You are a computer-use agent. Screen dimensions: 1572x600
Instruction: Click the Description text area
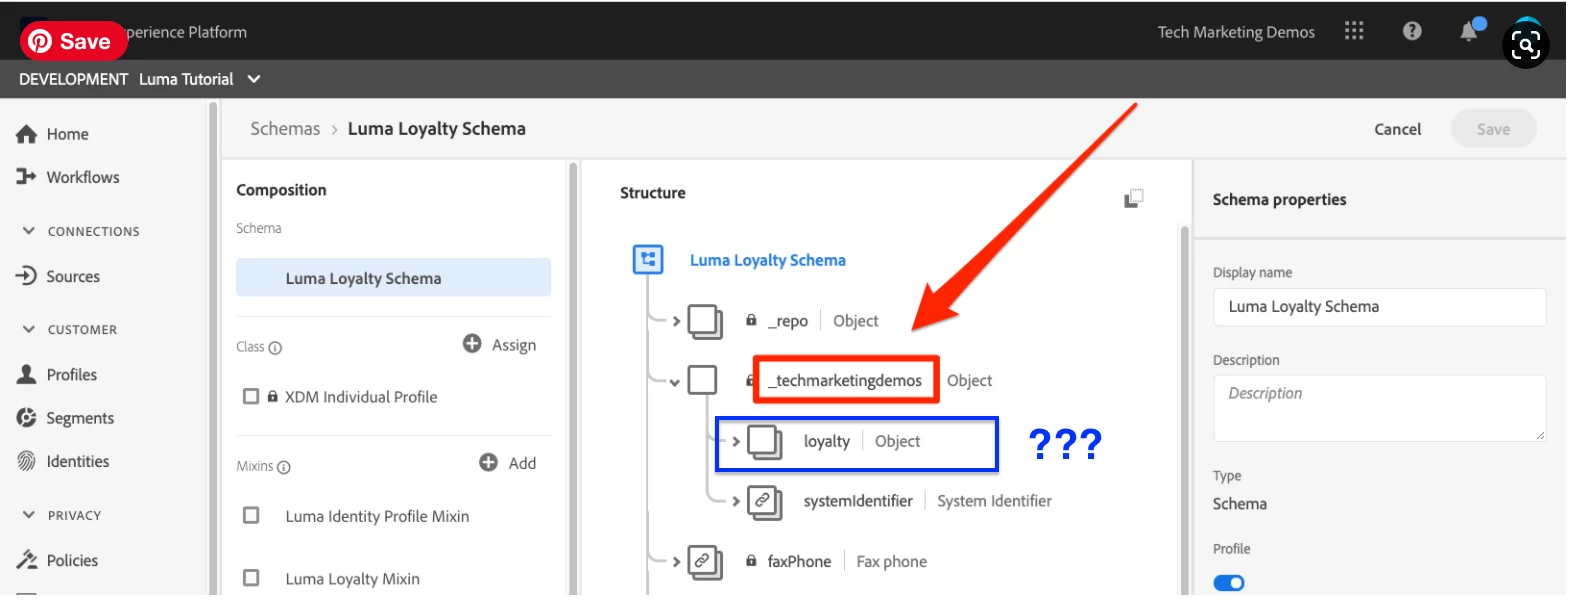[x=1380, y=408]
